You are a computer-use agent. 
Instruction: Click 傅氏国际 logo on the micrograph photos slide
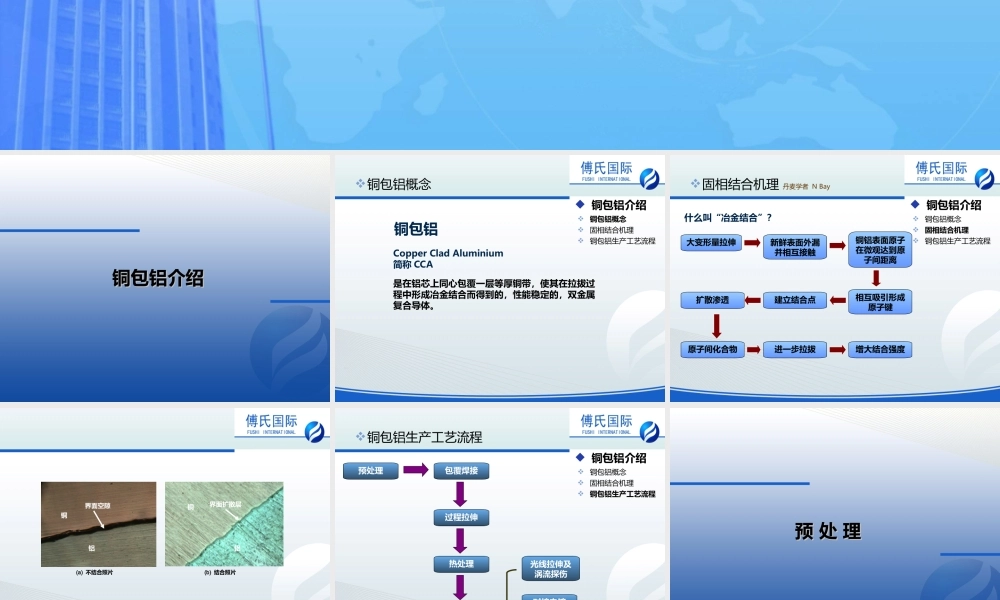click(x=283, y=426)
